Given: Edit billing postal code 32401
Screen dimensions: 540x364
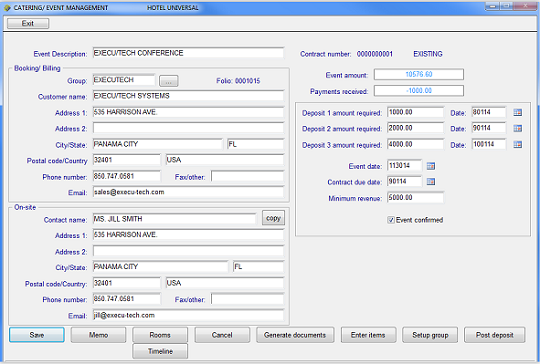Looking at the screenshot, I should (126, 160).
